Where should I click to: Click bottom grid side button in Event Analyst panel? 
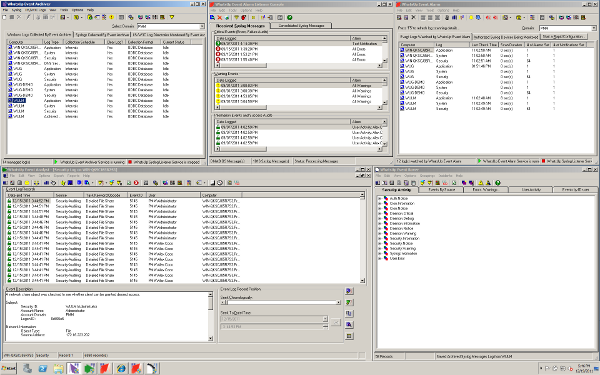click(349, 336)
